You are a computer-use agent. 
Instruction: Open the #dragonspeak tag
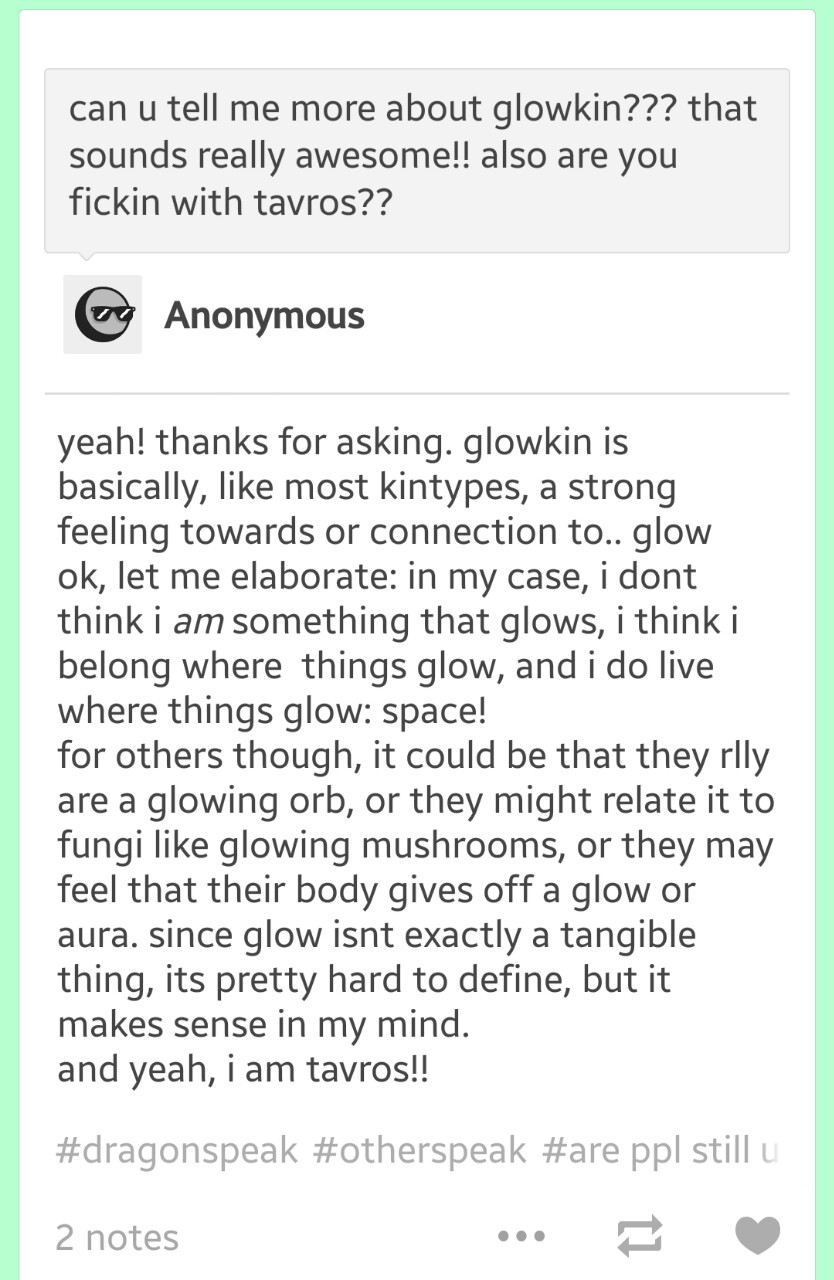177,1150
